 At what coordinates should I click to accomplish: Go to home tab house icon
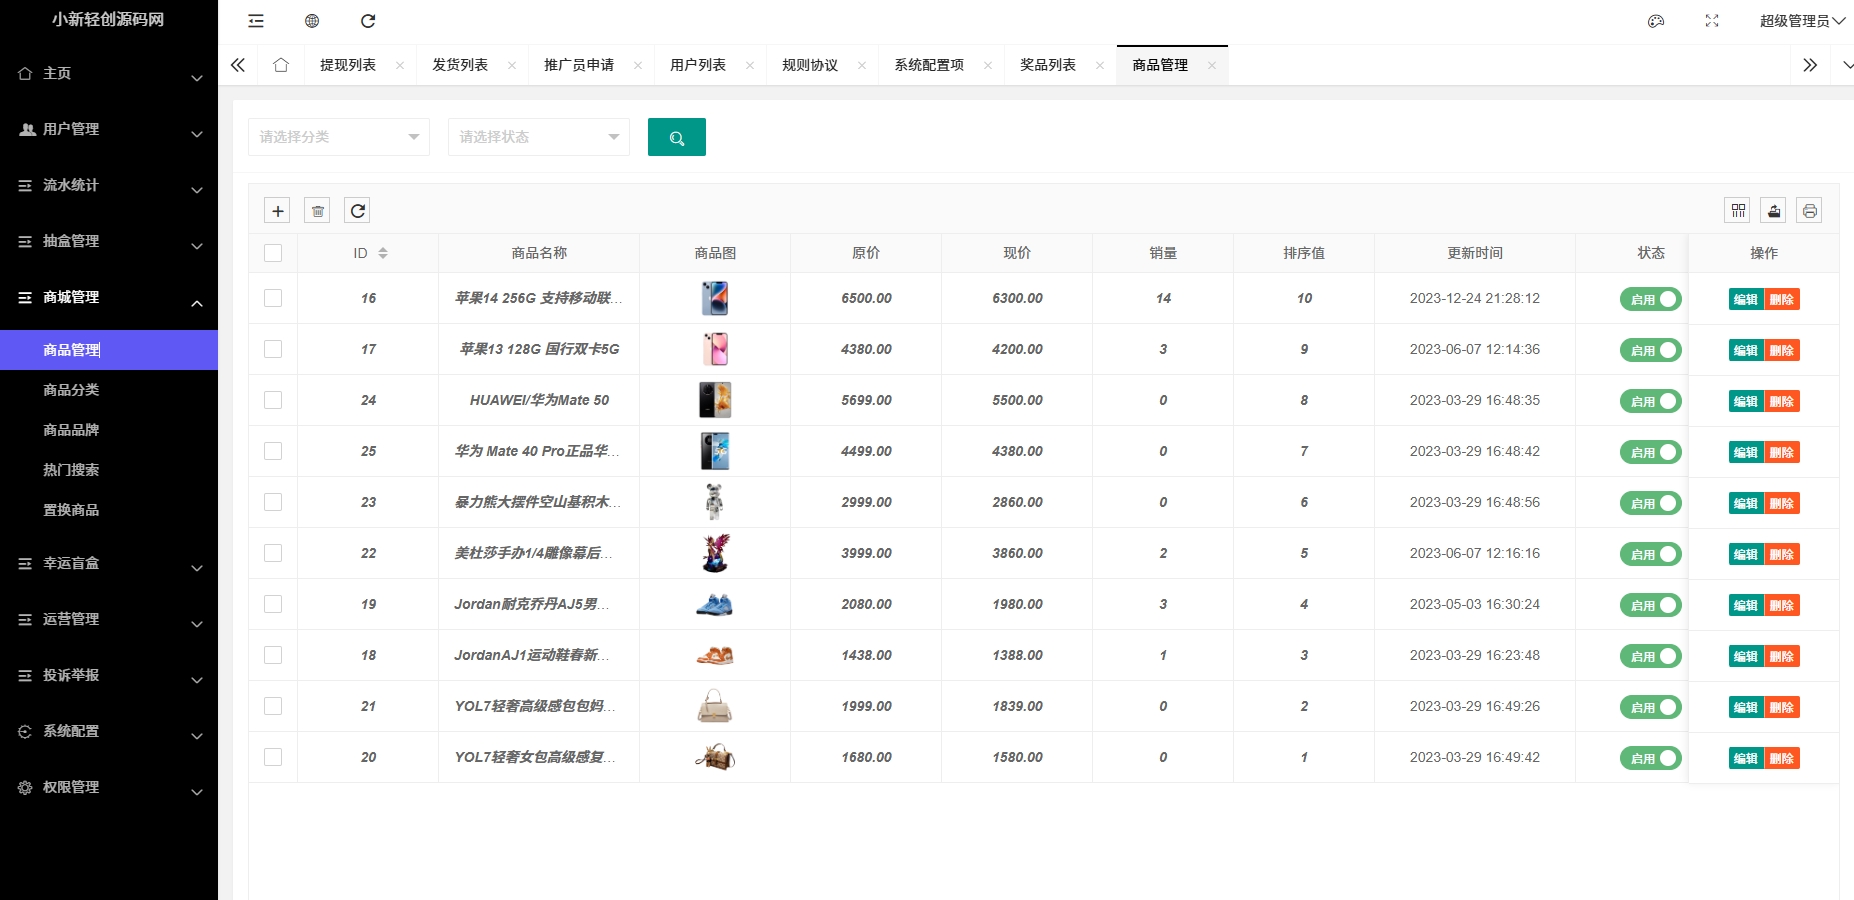(281, 65)
